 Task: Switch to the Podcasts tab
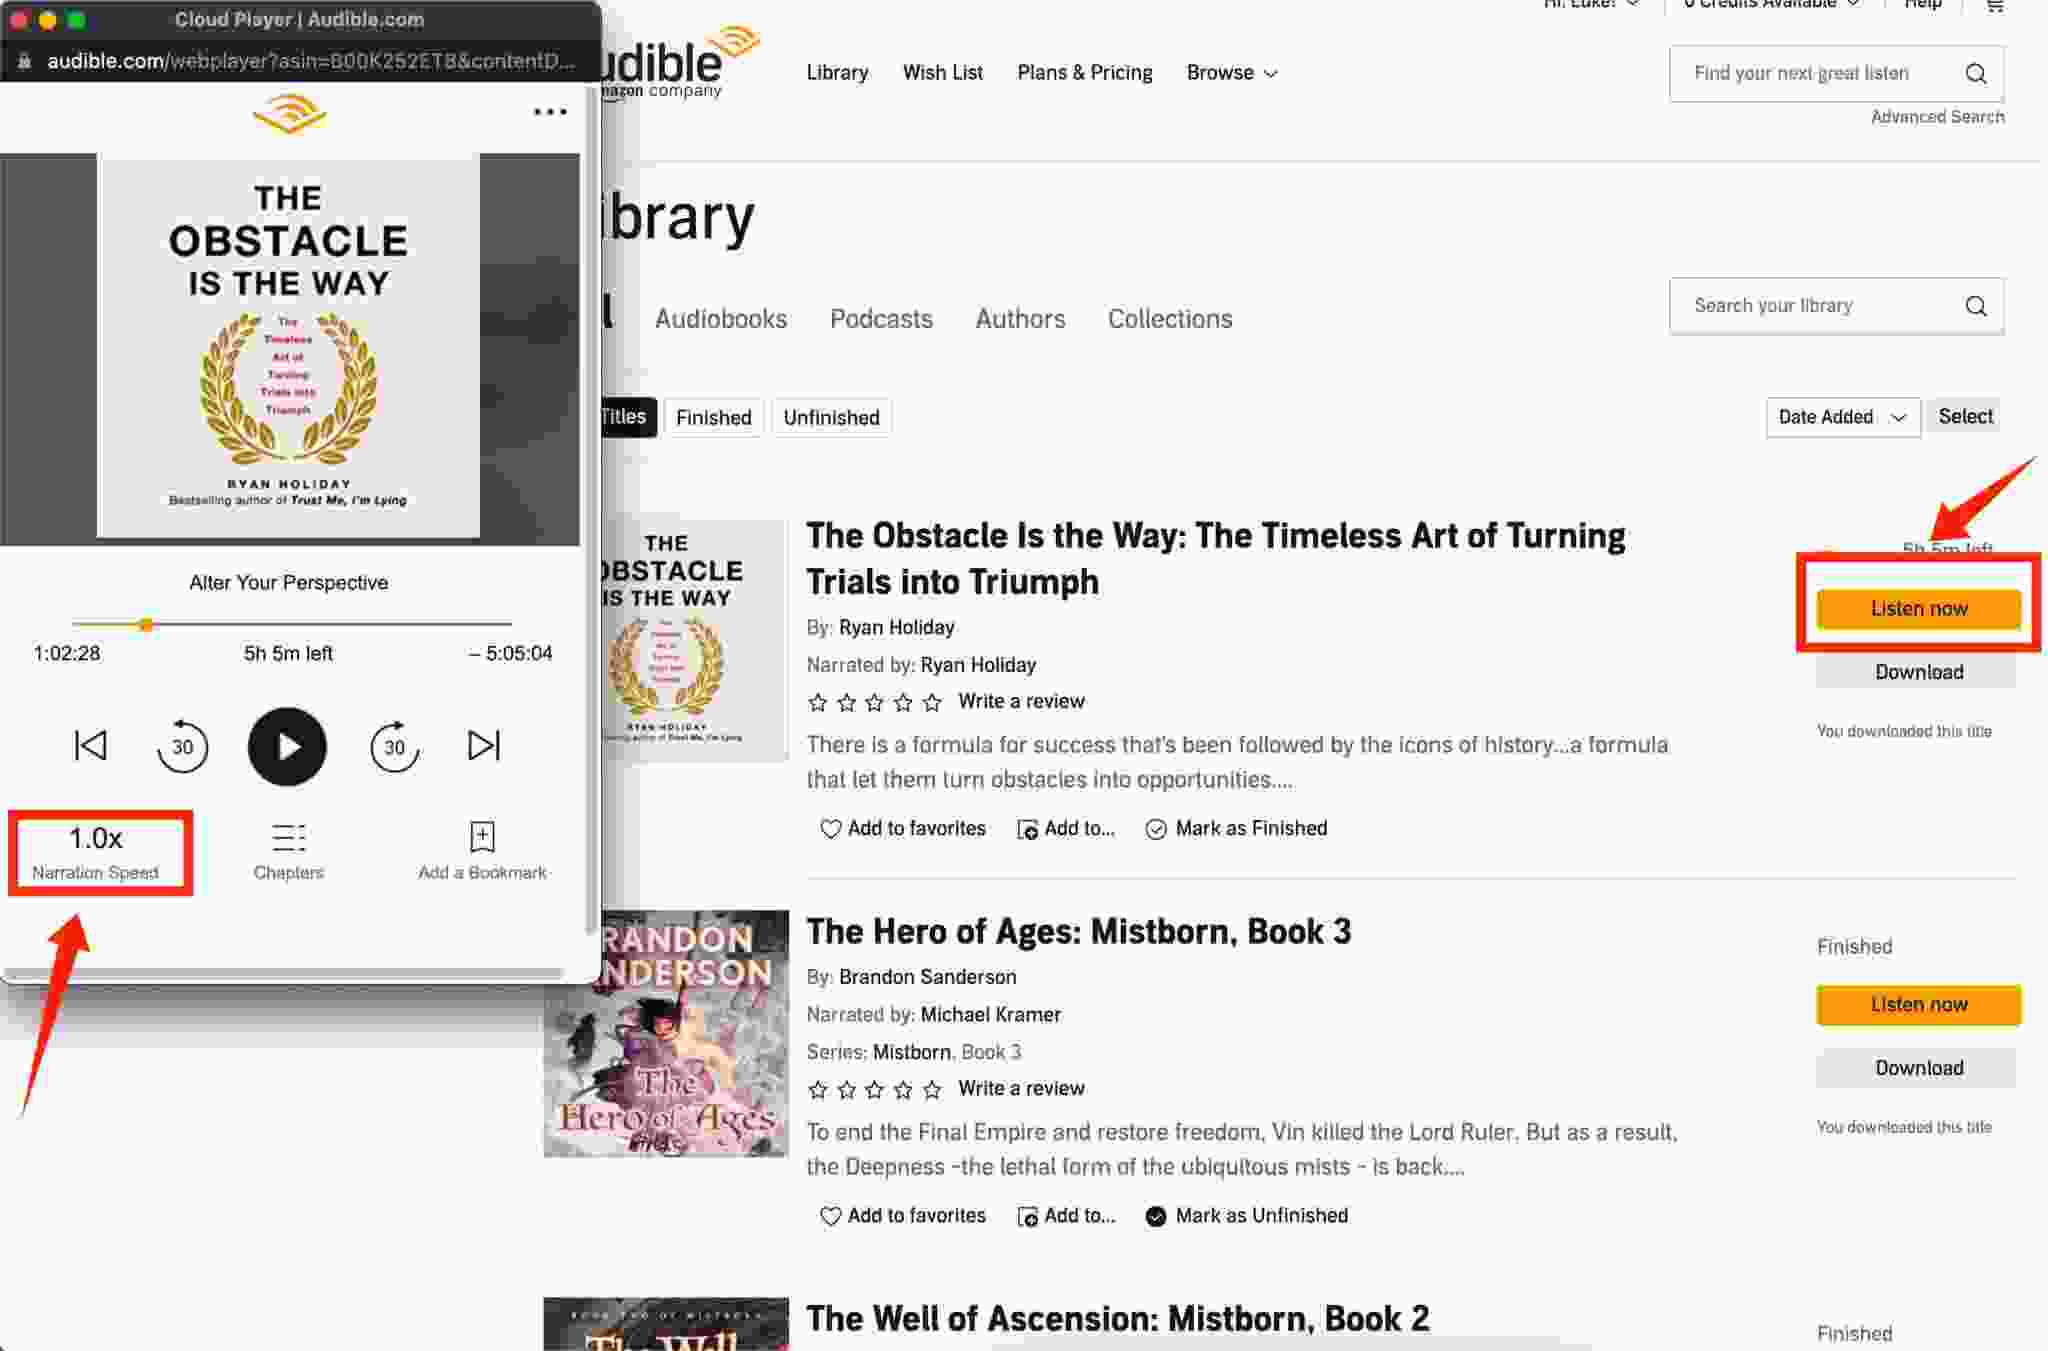pos(881,319)
